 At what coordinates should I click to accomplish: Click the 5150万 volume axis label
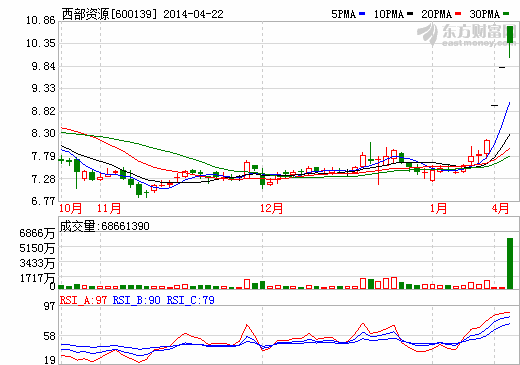click(x=37, y=248)
